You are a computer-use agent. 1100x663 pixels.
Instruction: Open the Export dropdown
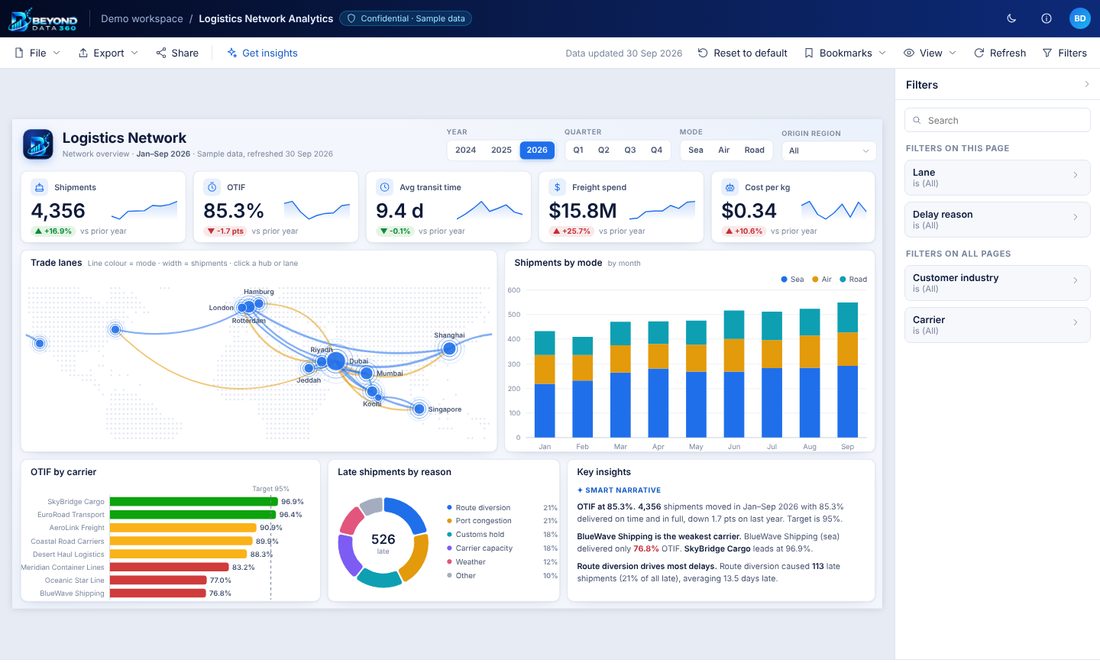click(108, 53)
